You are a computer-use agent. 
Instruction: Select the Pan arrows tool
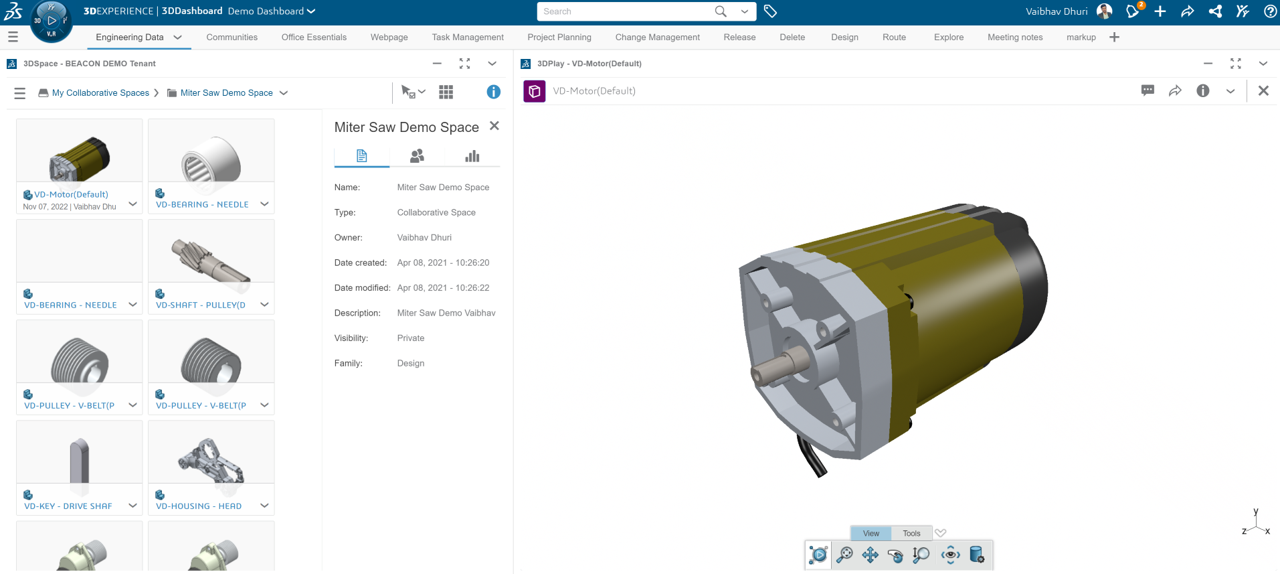tap(870, 555)
